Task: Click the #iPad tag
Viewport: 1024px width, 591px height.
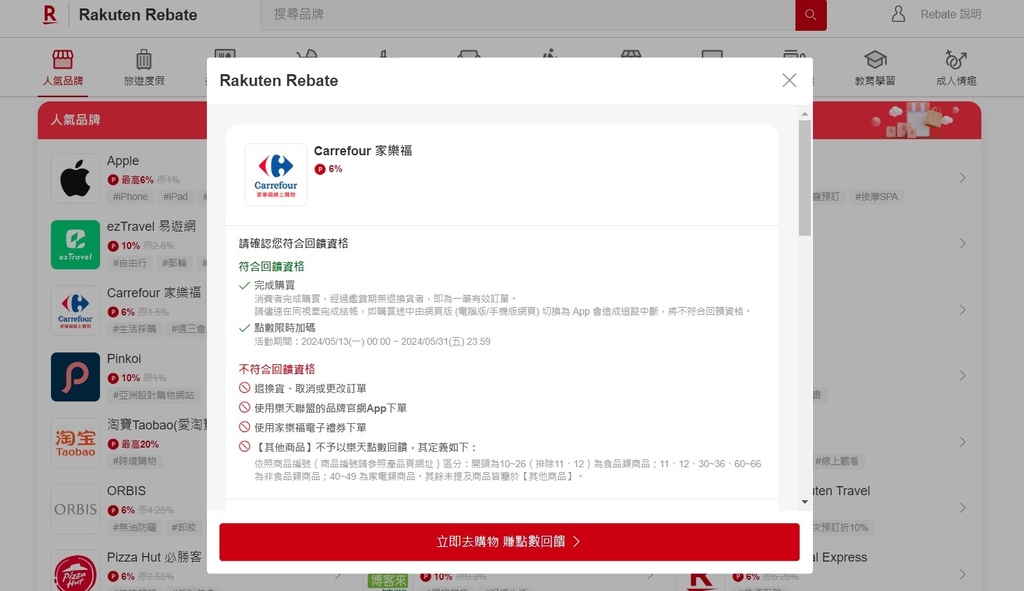Action: (175, 197)
